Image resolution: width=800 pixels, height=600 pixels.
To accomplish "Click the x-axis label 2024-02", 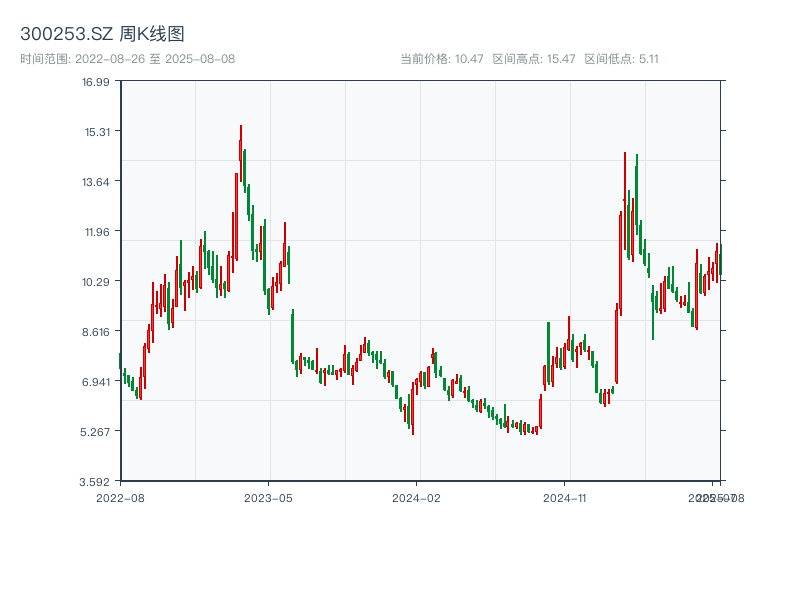I will (416, 498).
